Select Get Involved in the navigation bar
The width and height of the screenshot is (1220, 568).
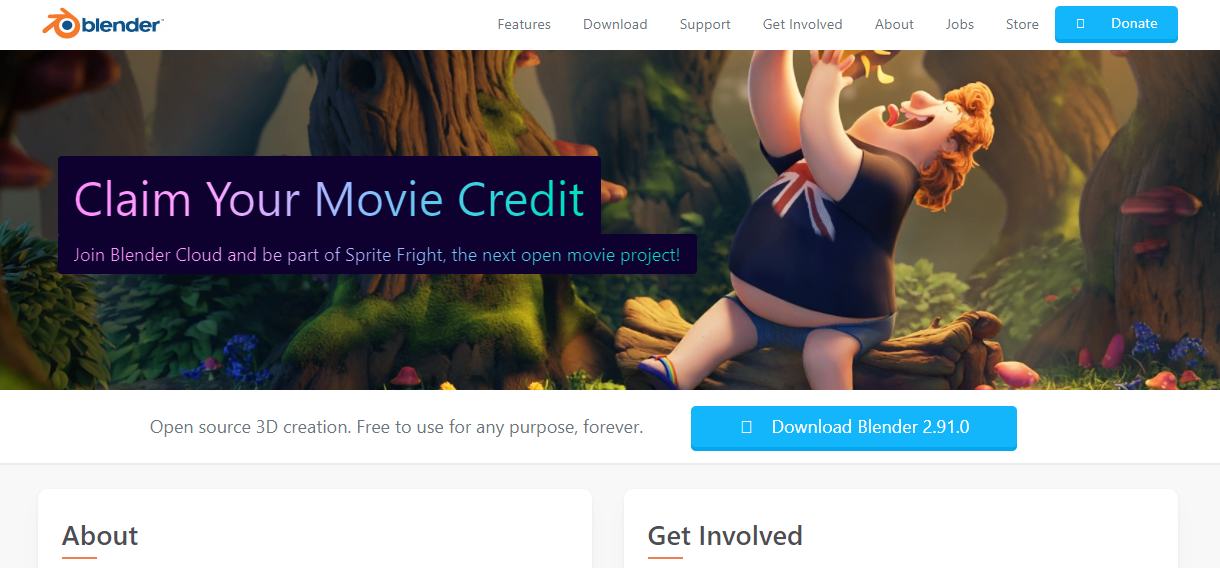pos(802,24)
